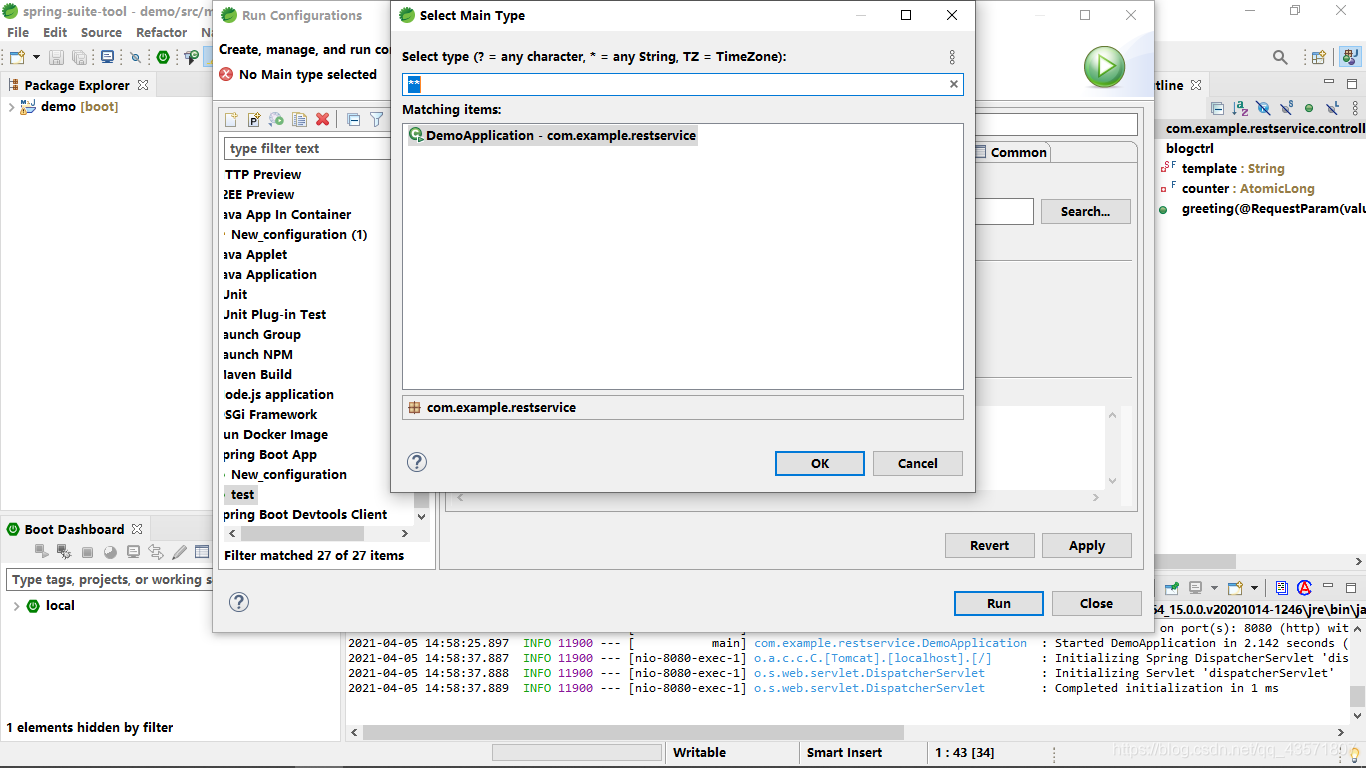Collapse all configurations in Run Configurations
The image size is (1366, 768).
tap(353, 120)
